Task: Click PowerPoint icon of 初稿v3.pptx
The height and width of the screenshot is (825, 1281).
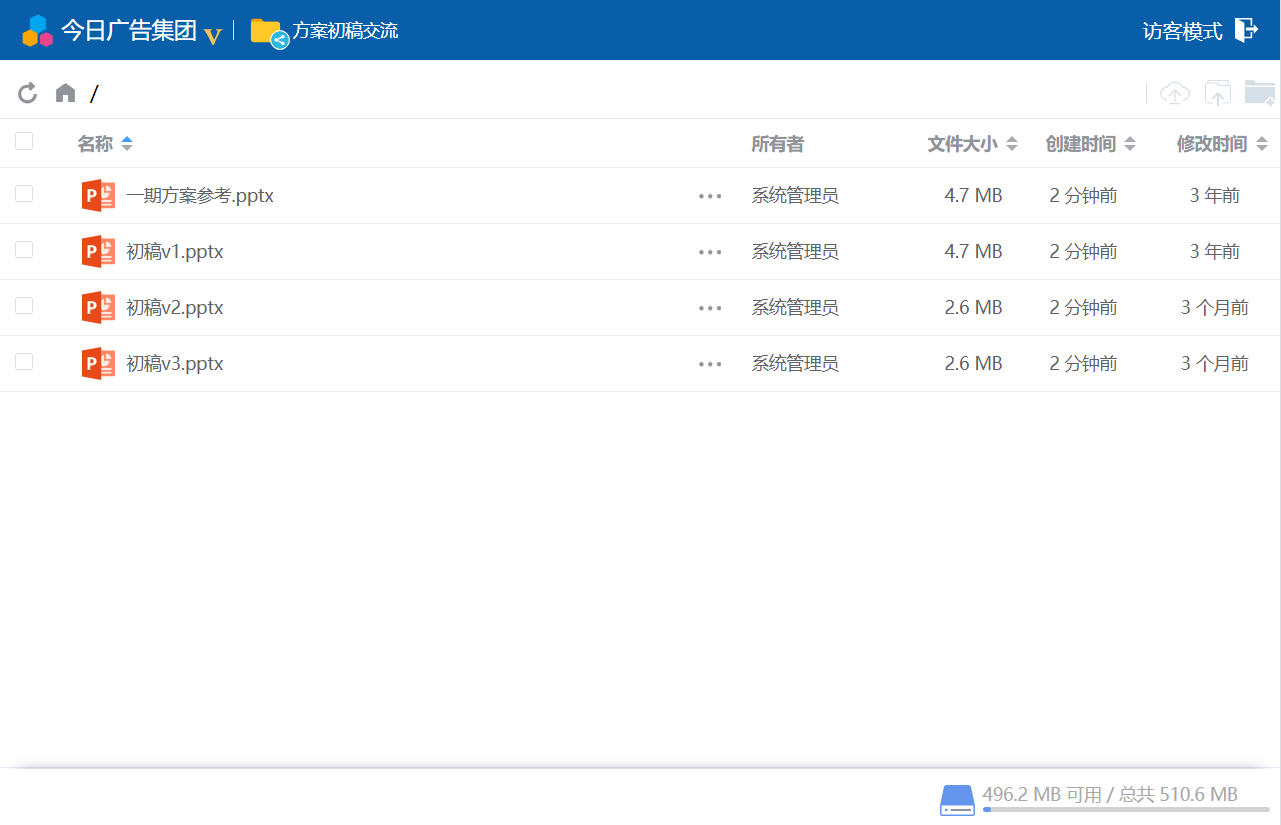Action: click(98, 363)
